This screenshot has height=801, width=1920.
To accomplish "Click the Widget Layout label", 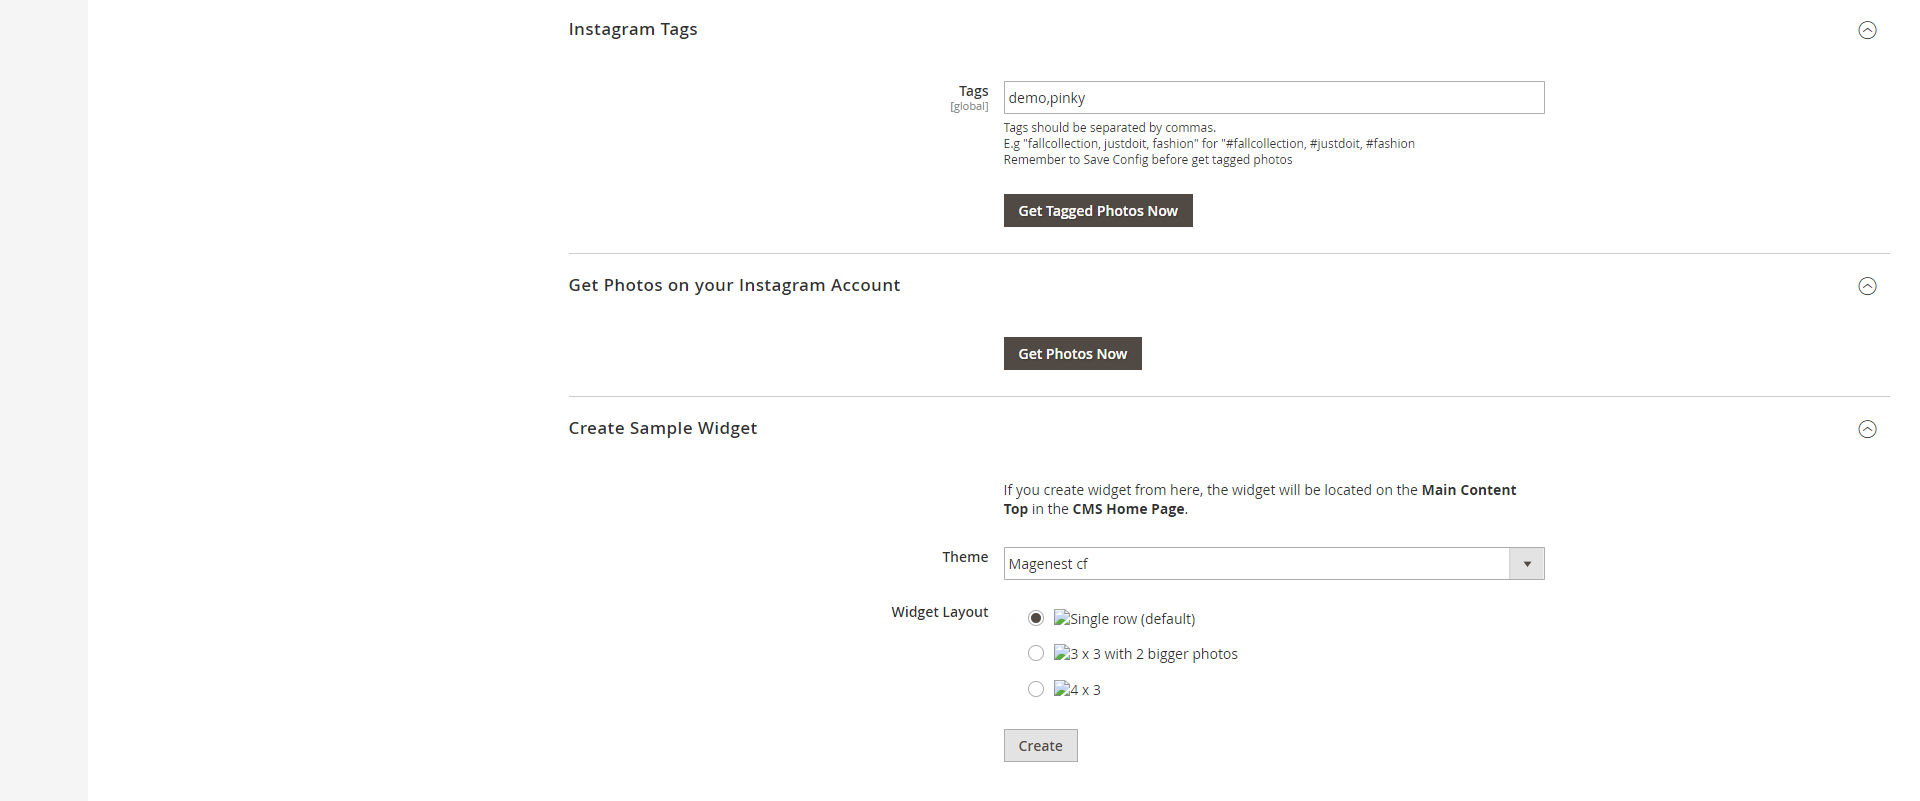I will click(940, 612).
